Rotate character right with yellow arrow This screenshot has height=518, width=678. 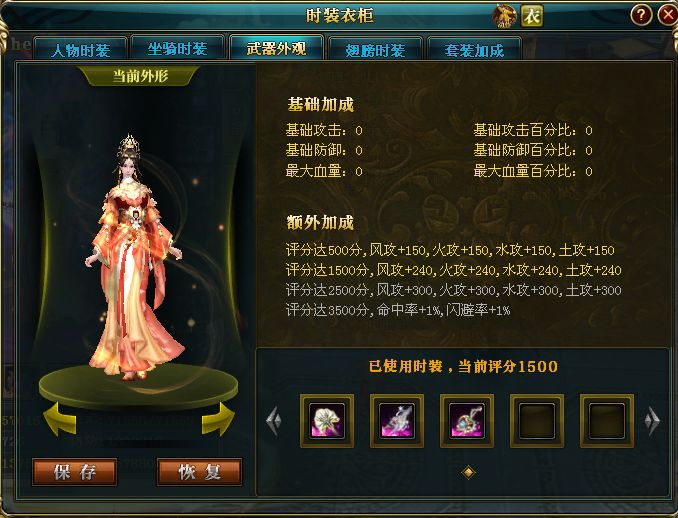(218, 419)
